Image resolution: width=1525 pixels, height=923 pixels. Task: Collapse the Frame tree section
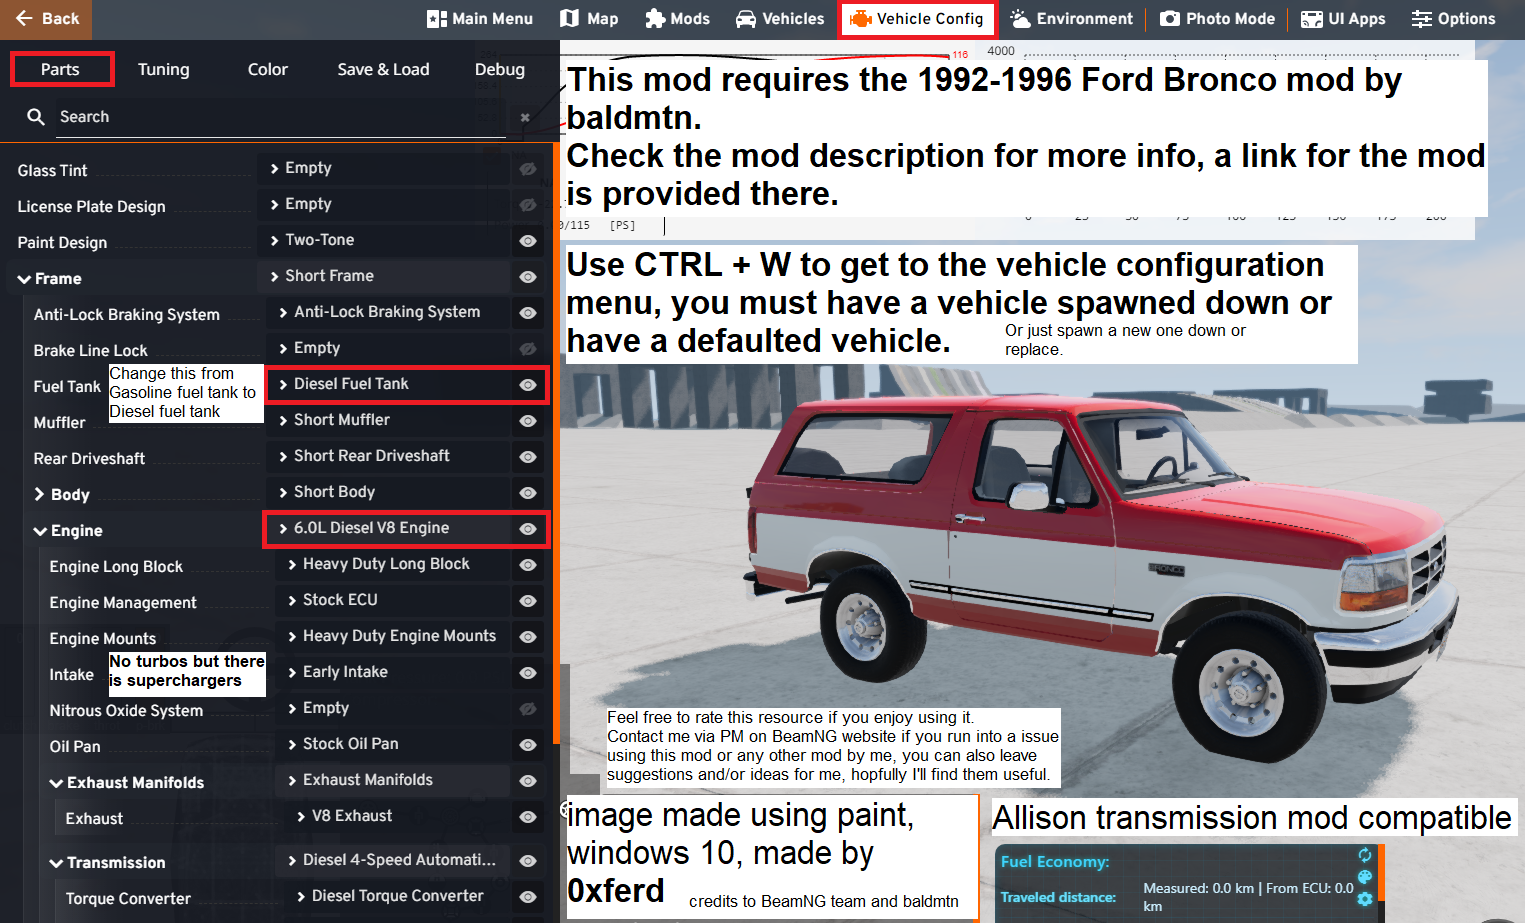[x=25, y=279]
